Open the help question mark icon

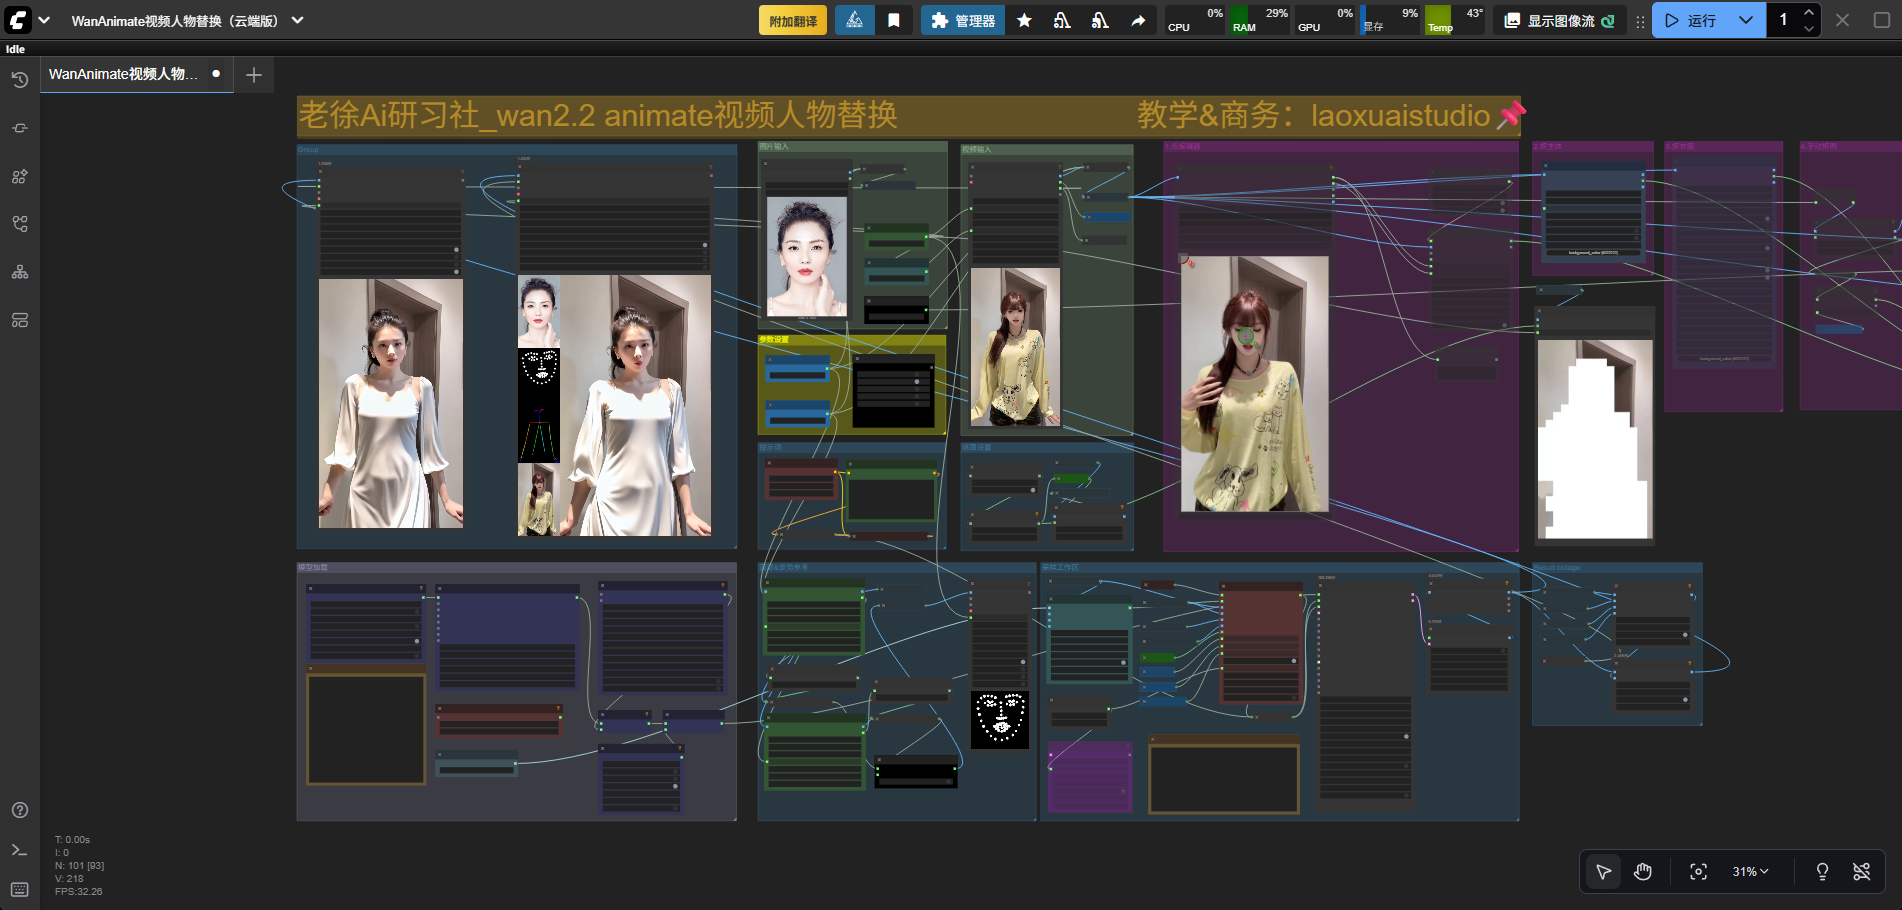[x=20, y=810]
